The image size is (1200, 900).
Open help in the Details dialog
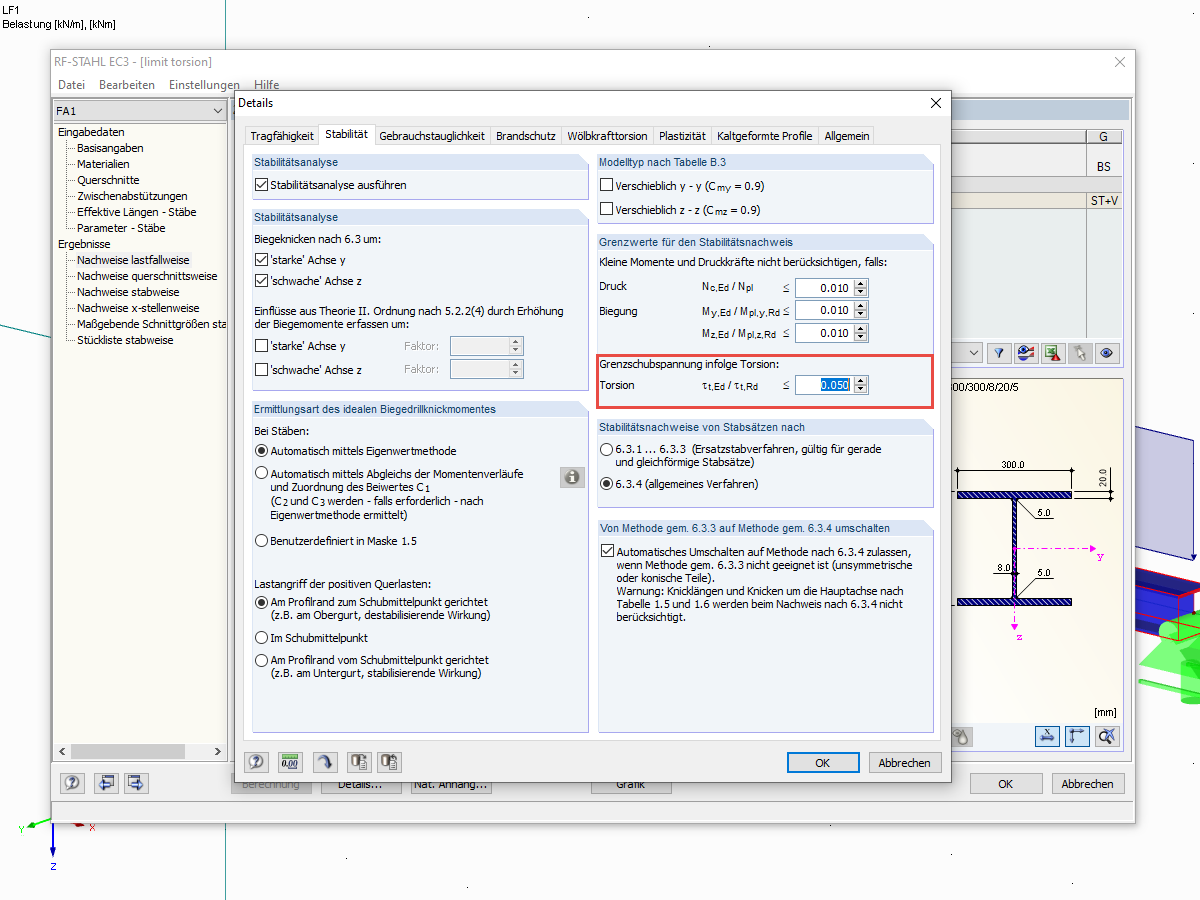(x=257, y=762)
